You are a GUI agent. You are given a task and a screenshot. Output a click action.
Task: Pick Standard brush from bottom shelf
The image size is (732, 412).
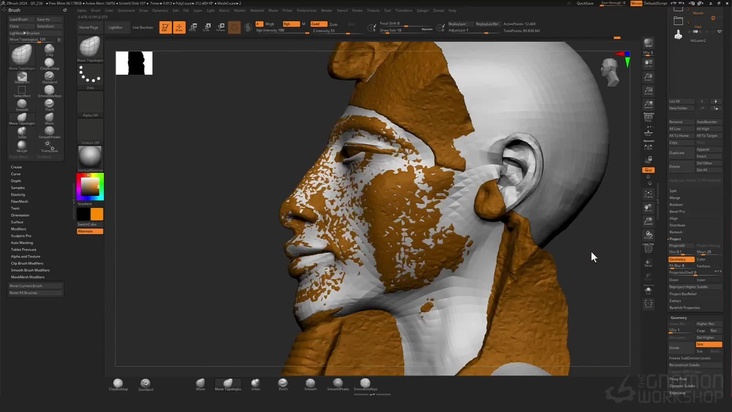click(x=146, y=384)
